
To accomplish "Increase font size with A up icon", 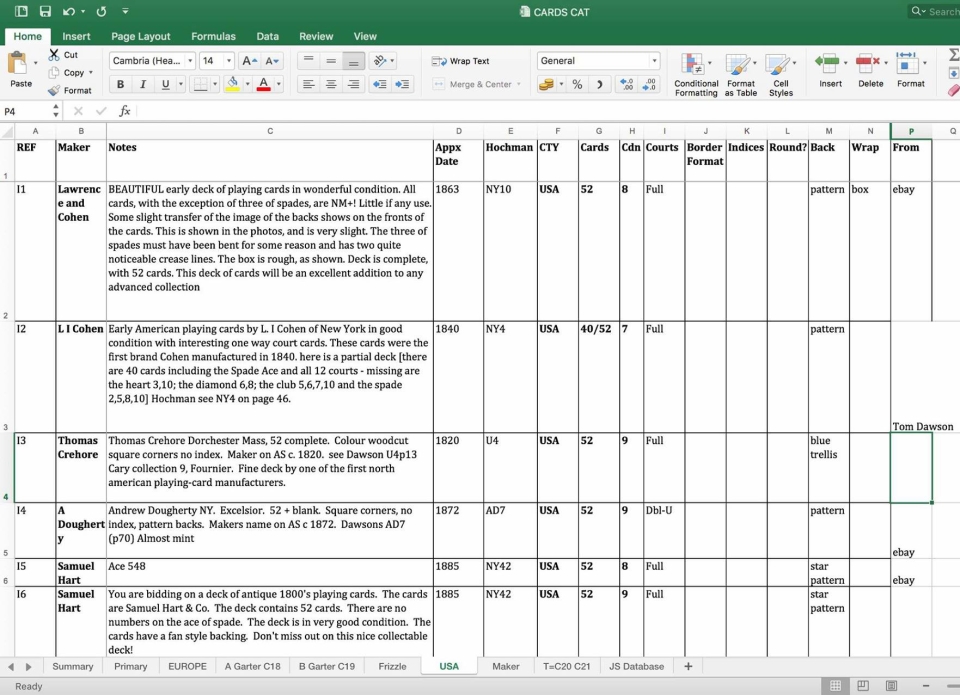I will [249, 61].
